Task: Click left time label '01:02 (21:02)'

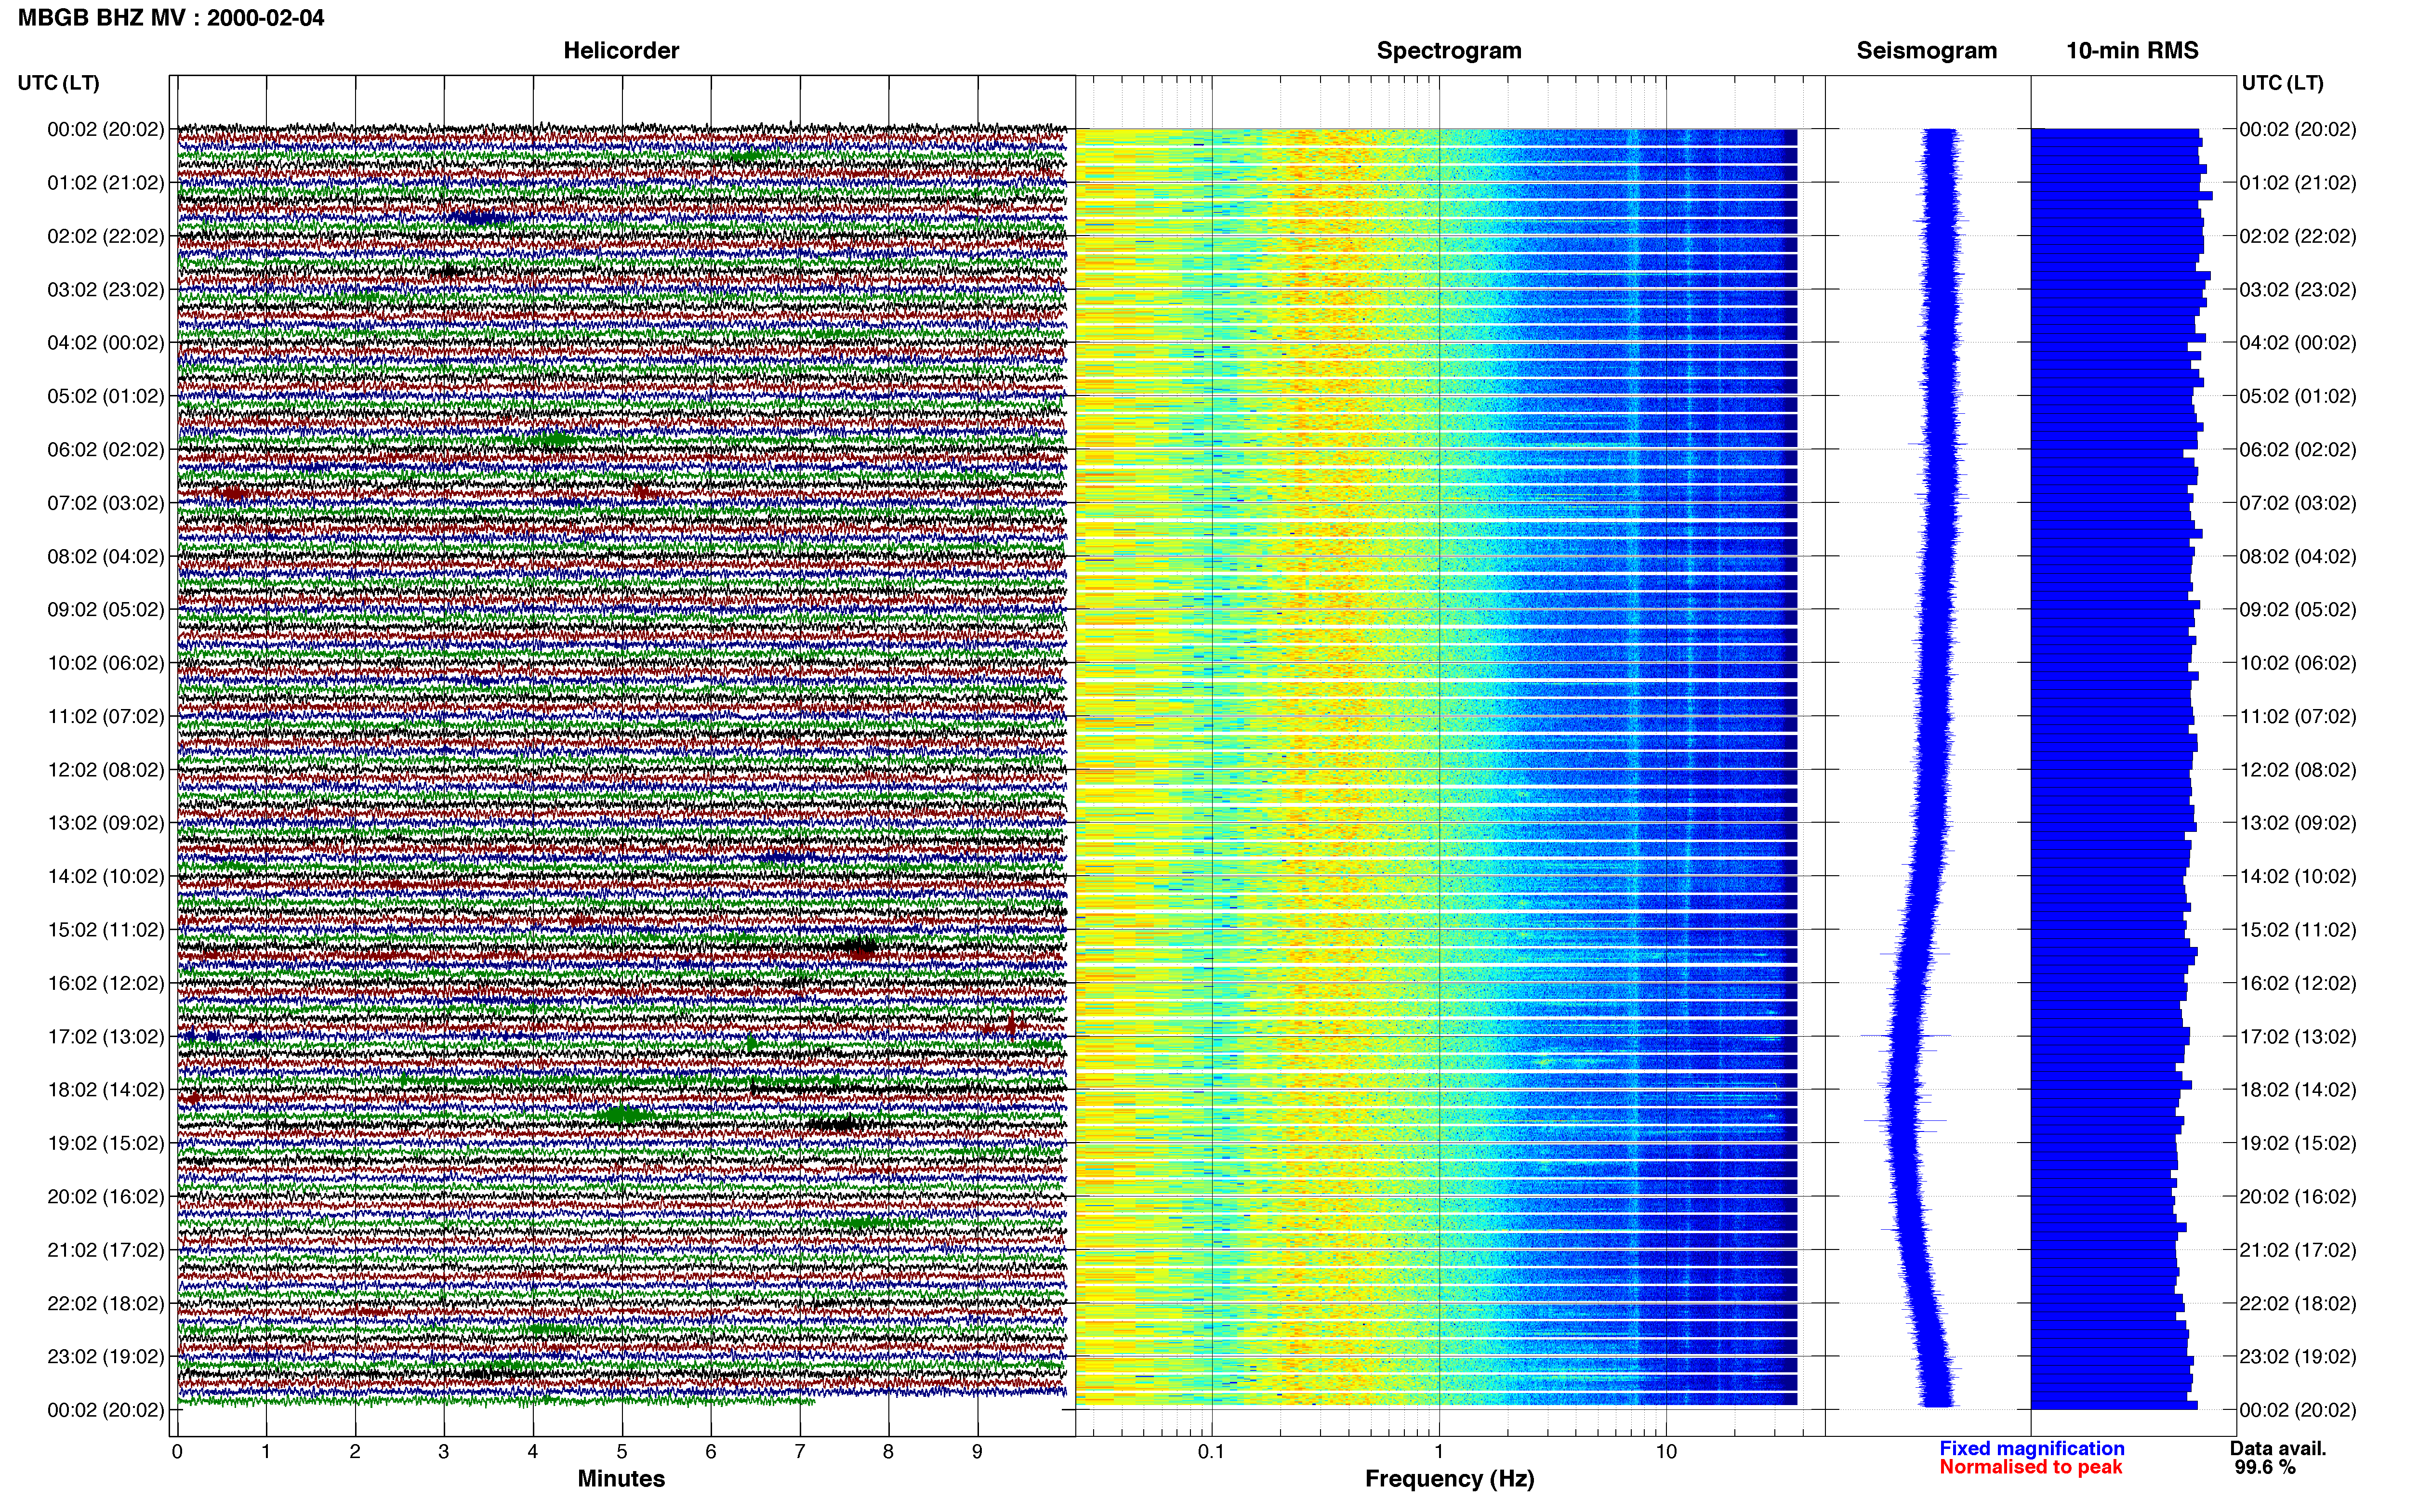Action: (106, 183)
